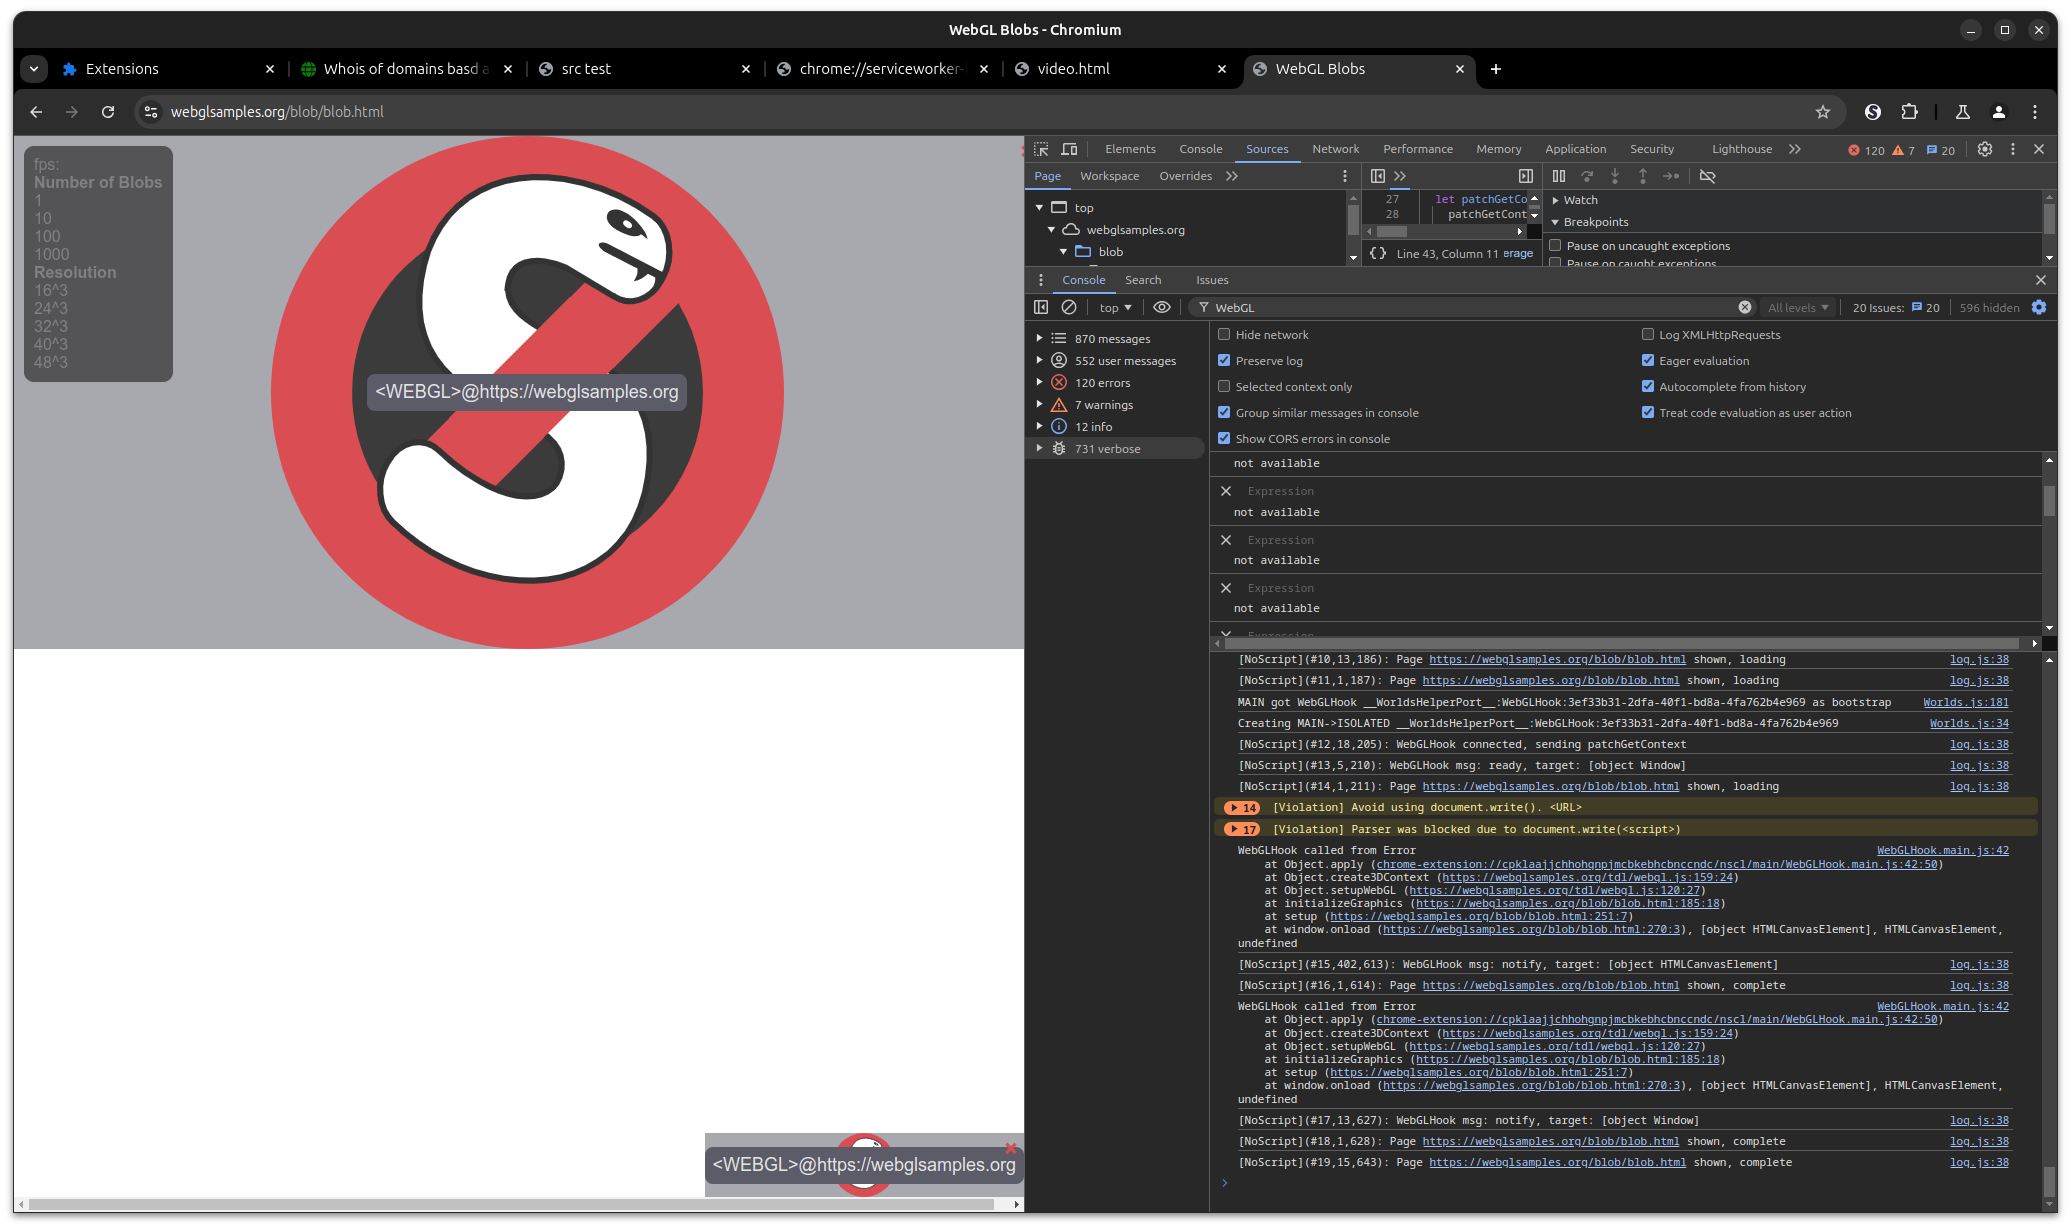Viewport: 2071px width, 1229px height.
Task: Uncheck Show CORS errors in console
Action: coord(1224,438)
